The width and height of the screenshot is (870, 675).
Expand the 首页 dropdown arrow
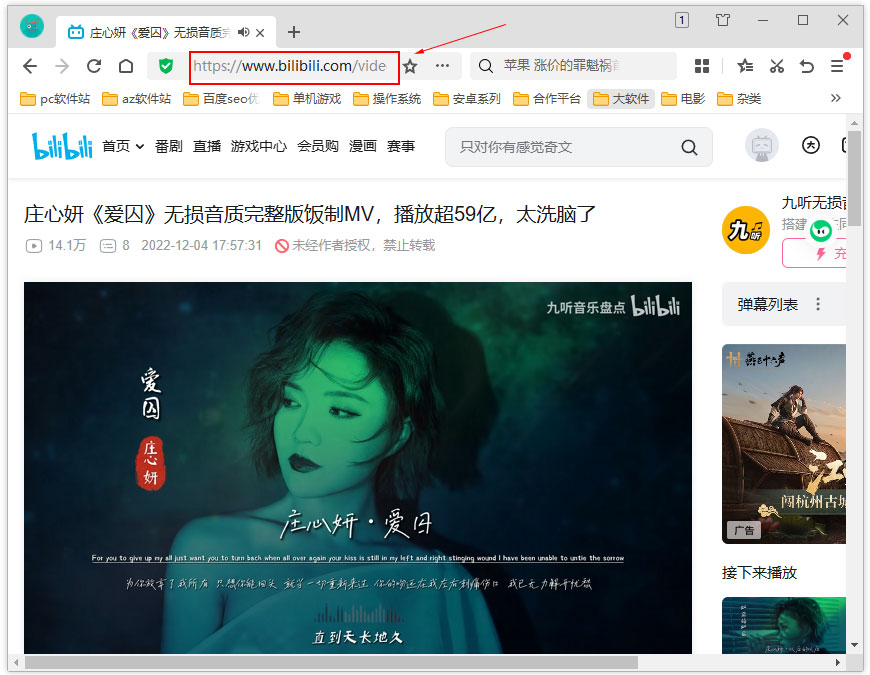(140, 146)
